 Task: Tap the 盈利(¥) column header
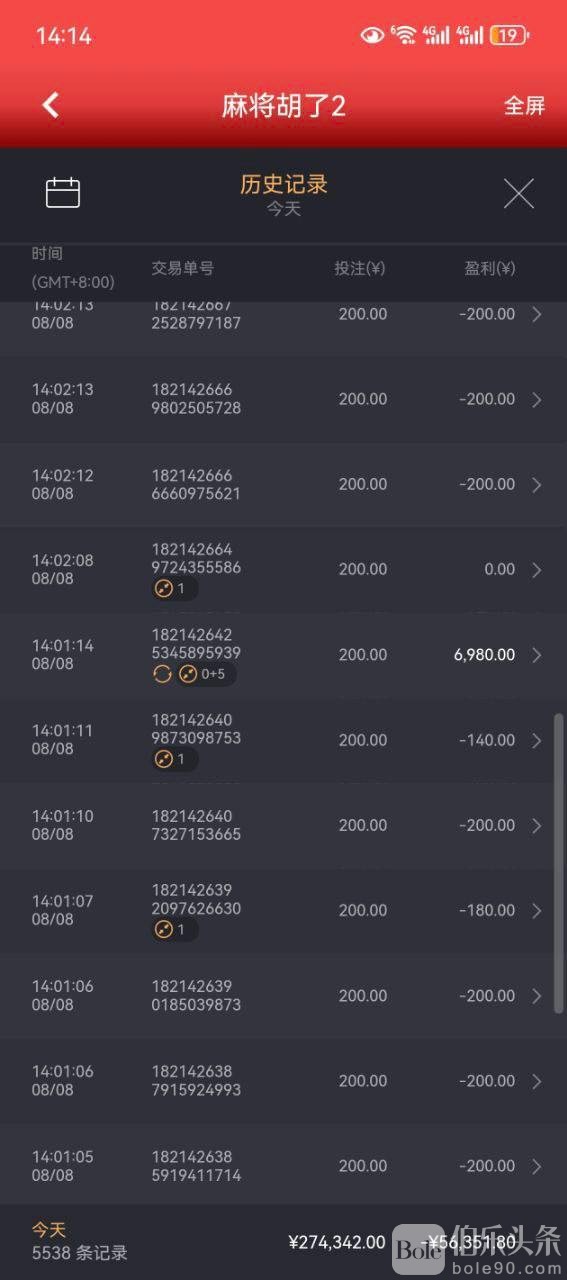point(490,268)
